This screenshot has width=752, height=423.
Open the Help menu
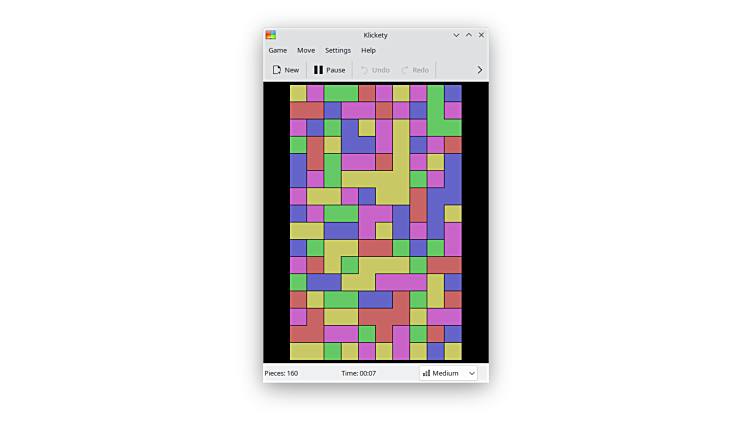(x=368, y=50)
